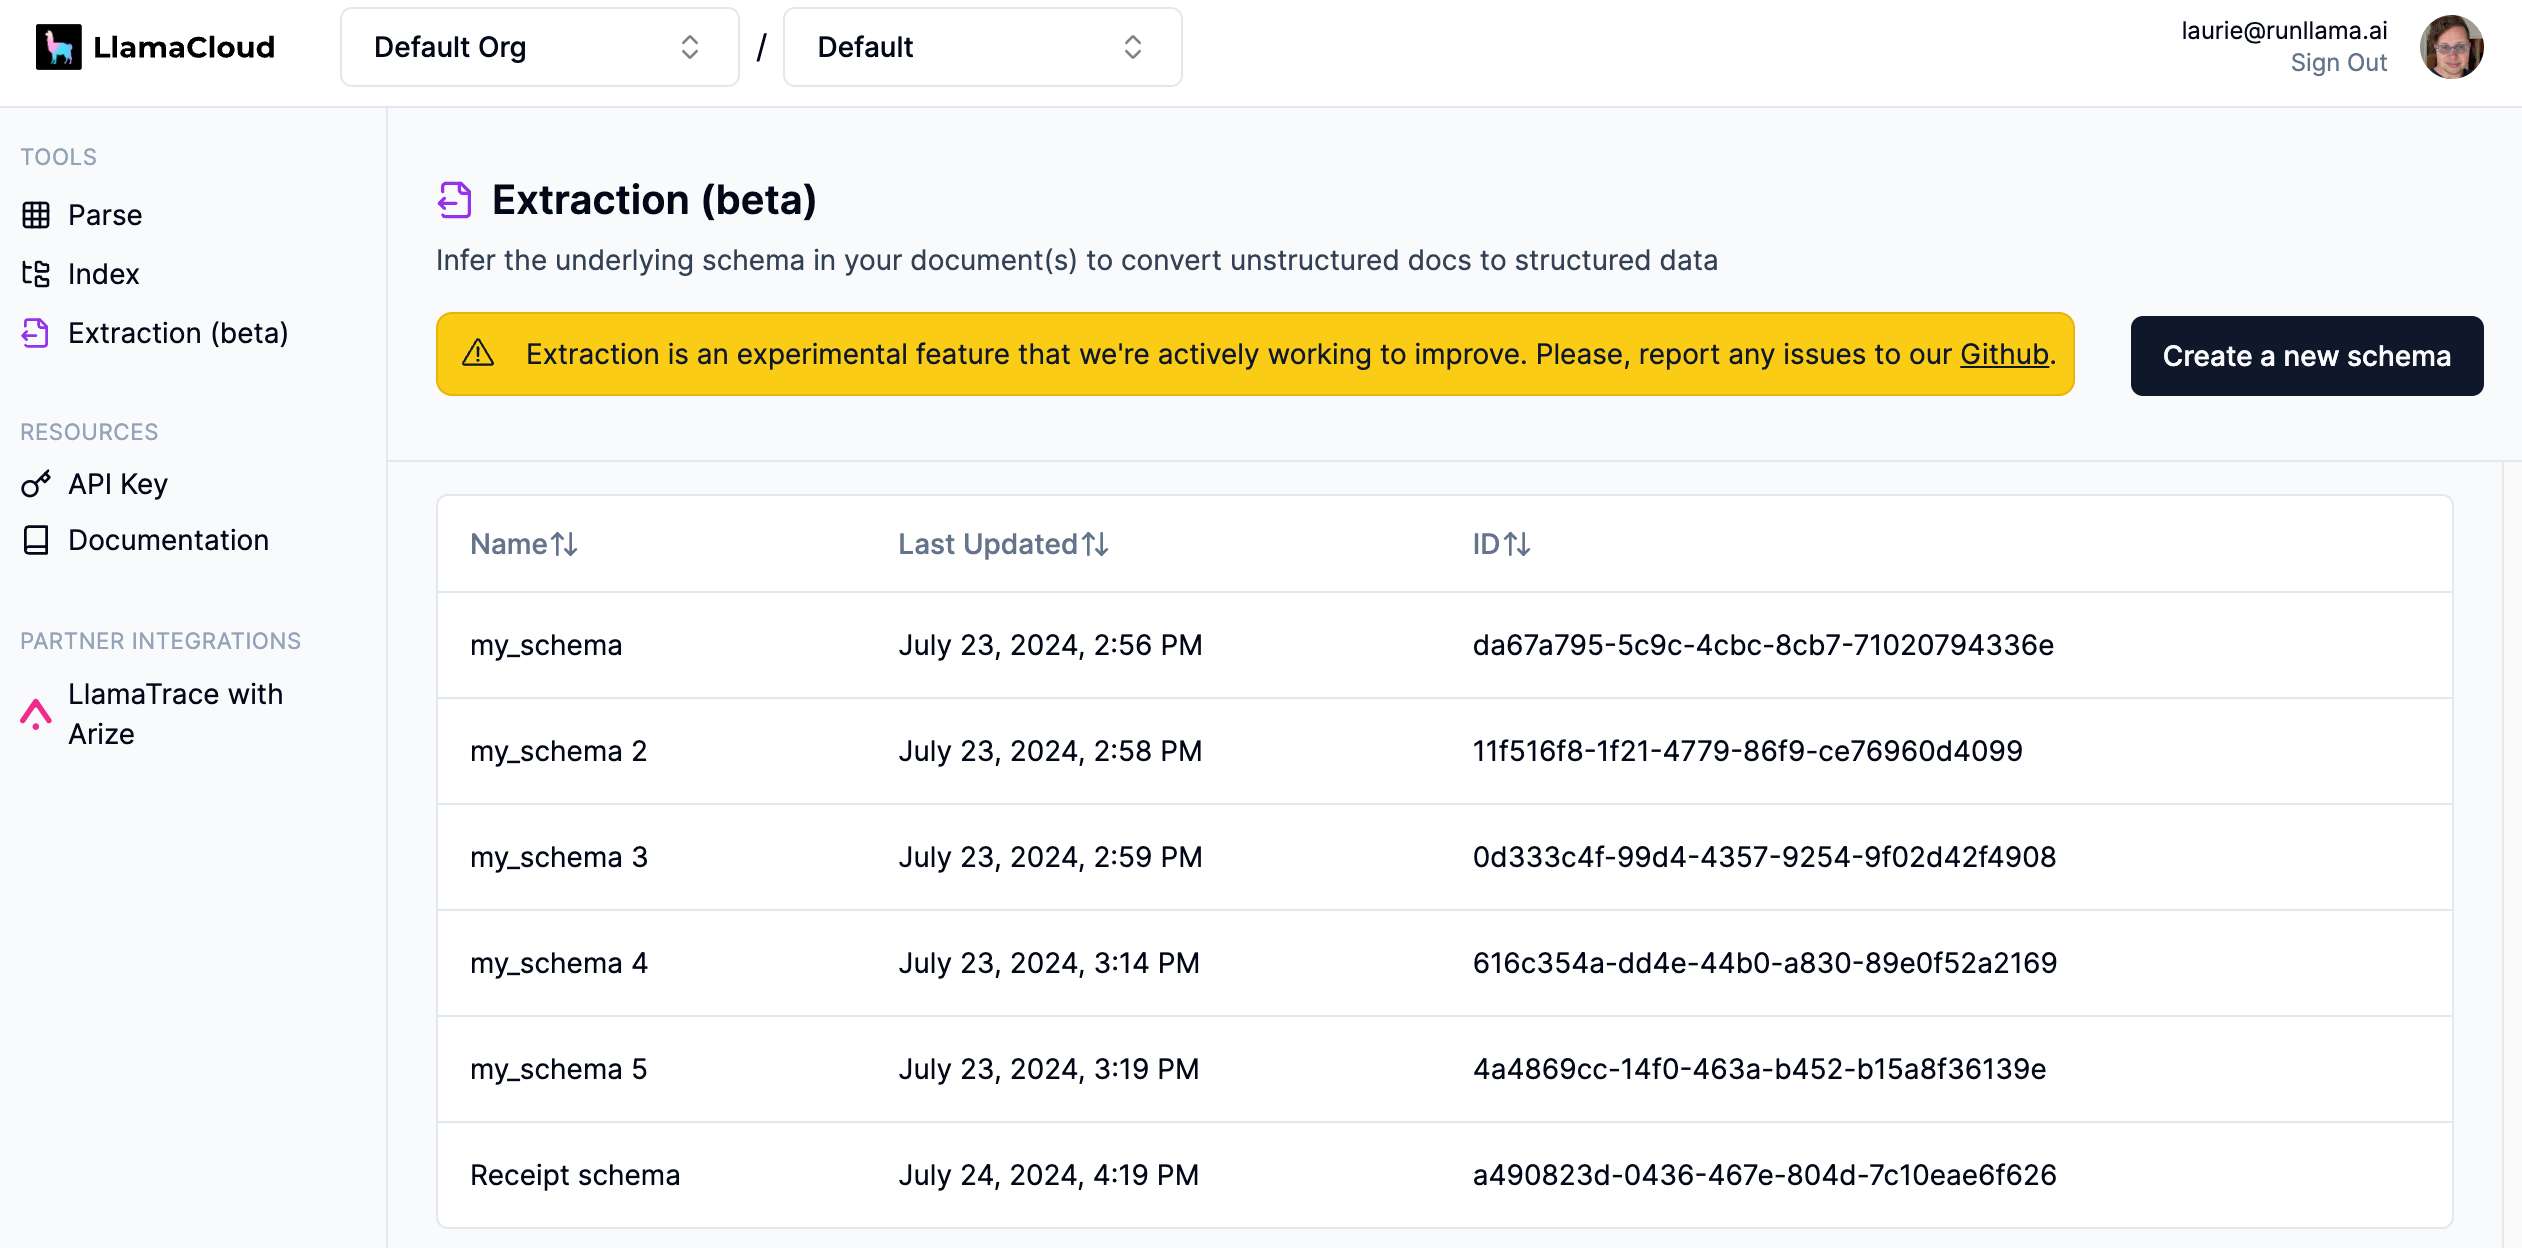
Task: Open the my_schema 5 schema
Action: click(x=1444, y=1069)
